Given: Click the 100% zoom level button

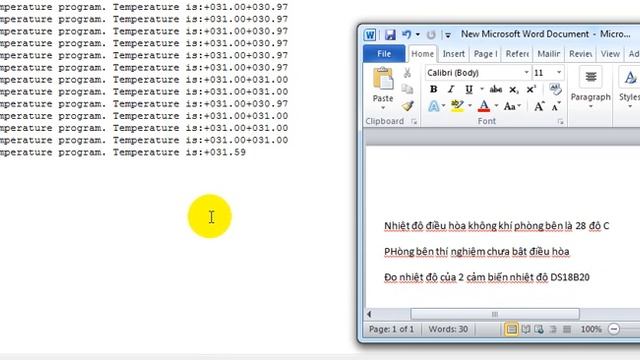Looking at the screenshot, I should pyautogui.click(x=591, y=329).
